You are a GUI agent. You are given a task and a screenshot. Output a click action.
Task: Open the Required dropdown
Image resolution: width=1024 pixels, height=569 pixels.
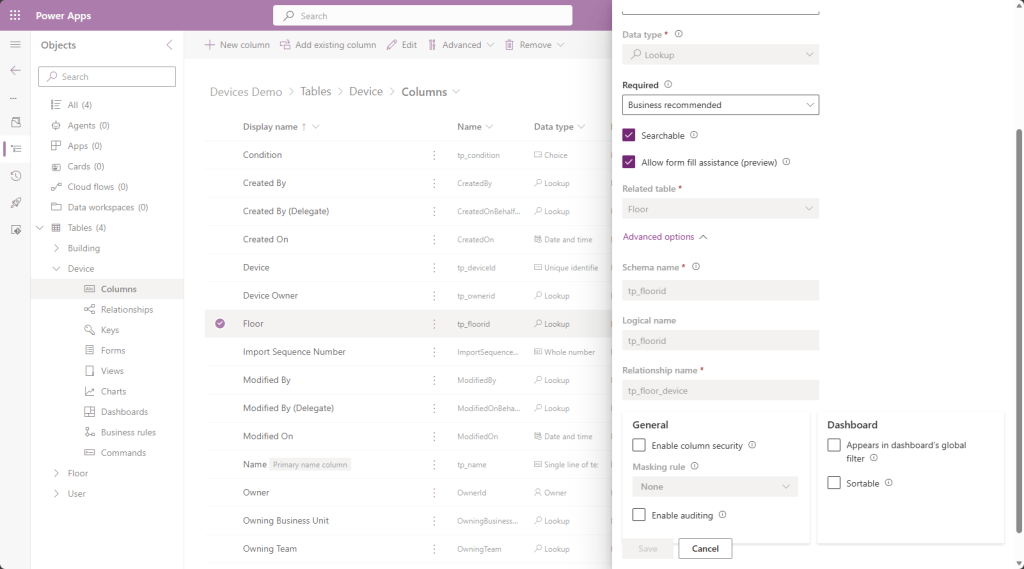(x=720, y=105)
